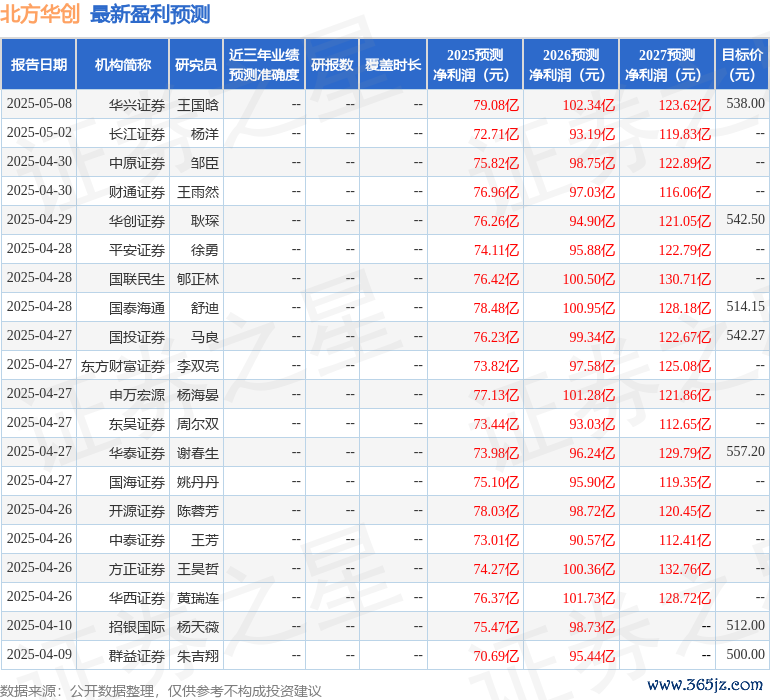Click researcher name 谢春生

coord(197,452)
